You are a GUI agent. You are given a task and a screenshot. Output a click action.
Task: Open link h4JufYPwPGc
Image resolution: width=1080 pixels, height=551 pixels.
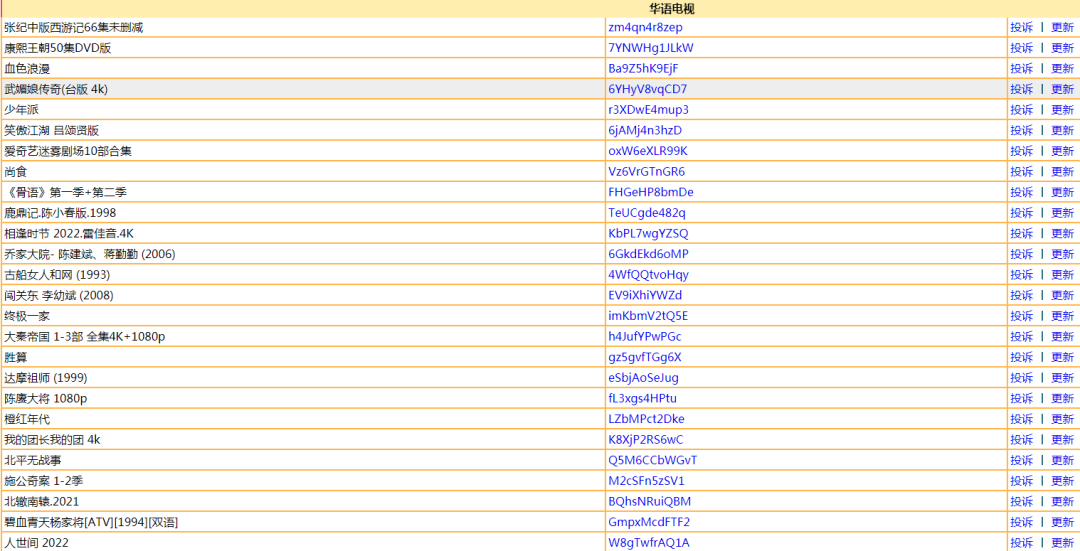click(x=645, y=337)
